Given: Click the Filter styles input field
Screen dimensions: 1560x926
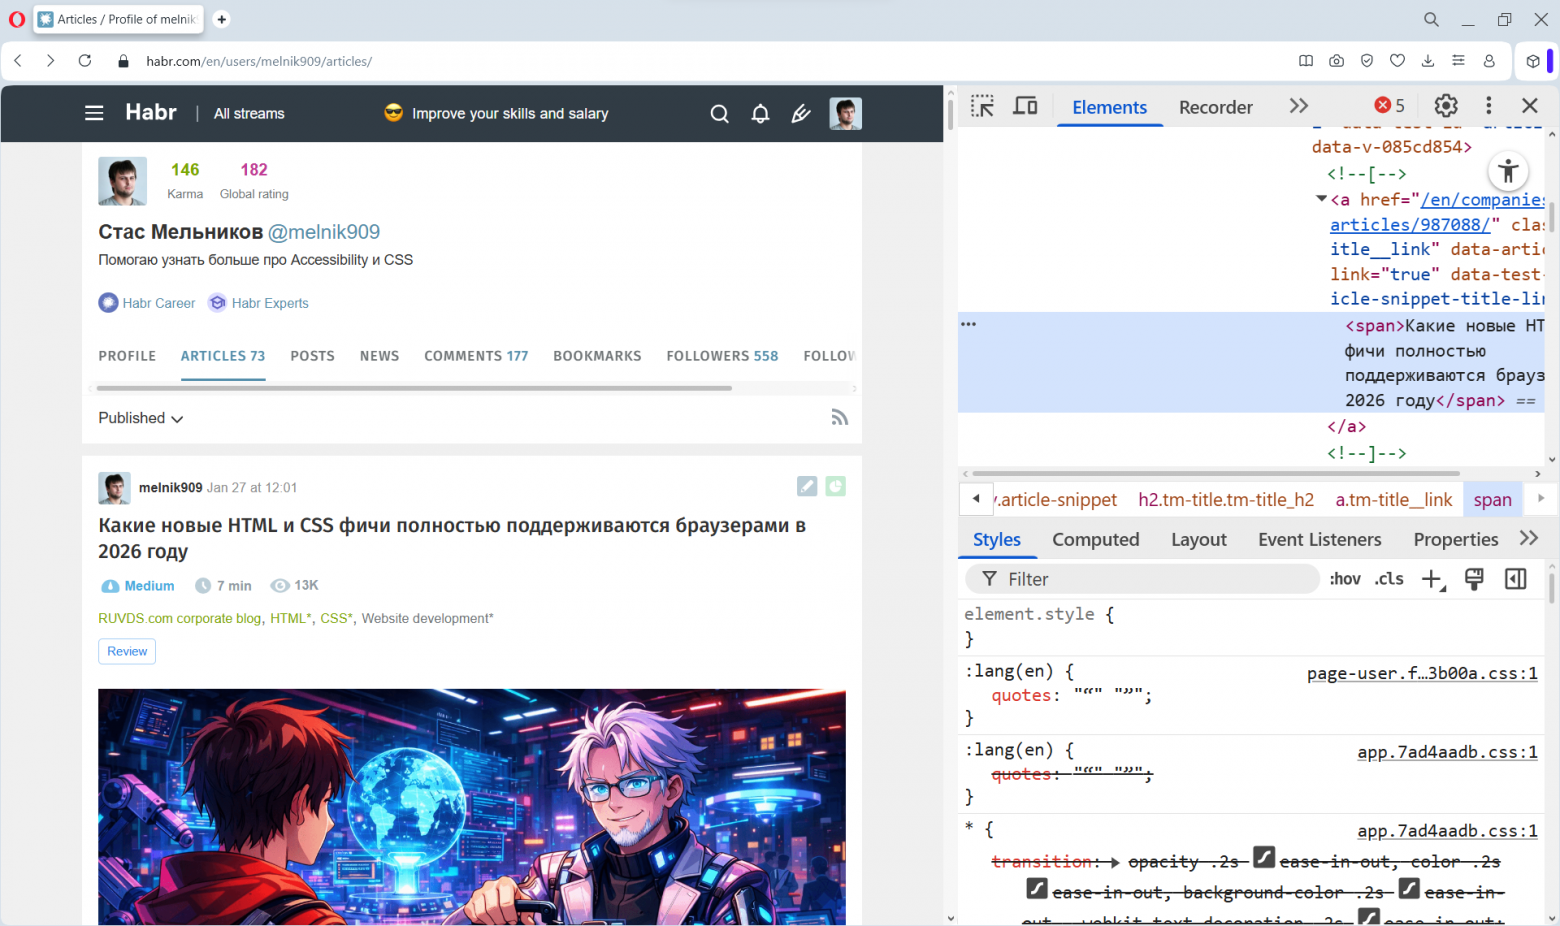Looking at the screenshot, I should pos(1150,579).
